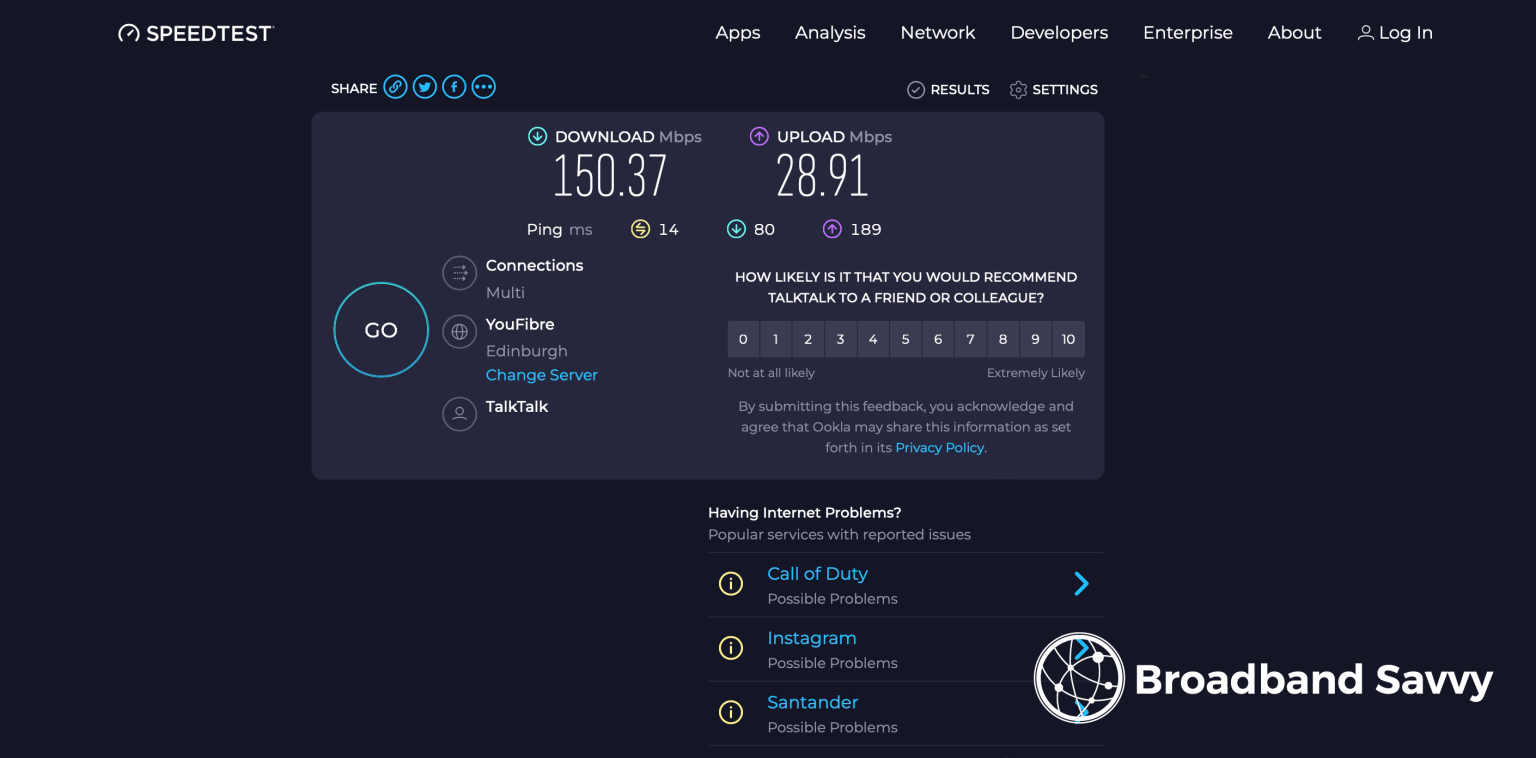The width and height of the screenshot is (1536, 758).
Task: View Results using the checkmark icon
Action: (916, 89)
